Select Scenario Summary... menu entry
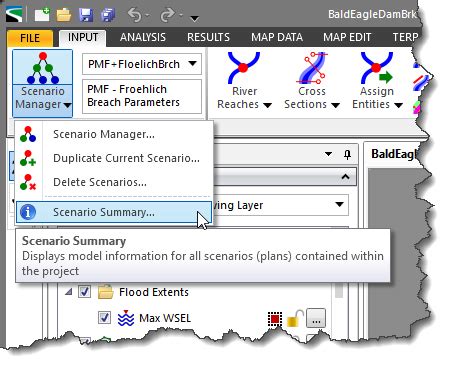This screenshot has height=370, width=456. [x=114, y=212]
